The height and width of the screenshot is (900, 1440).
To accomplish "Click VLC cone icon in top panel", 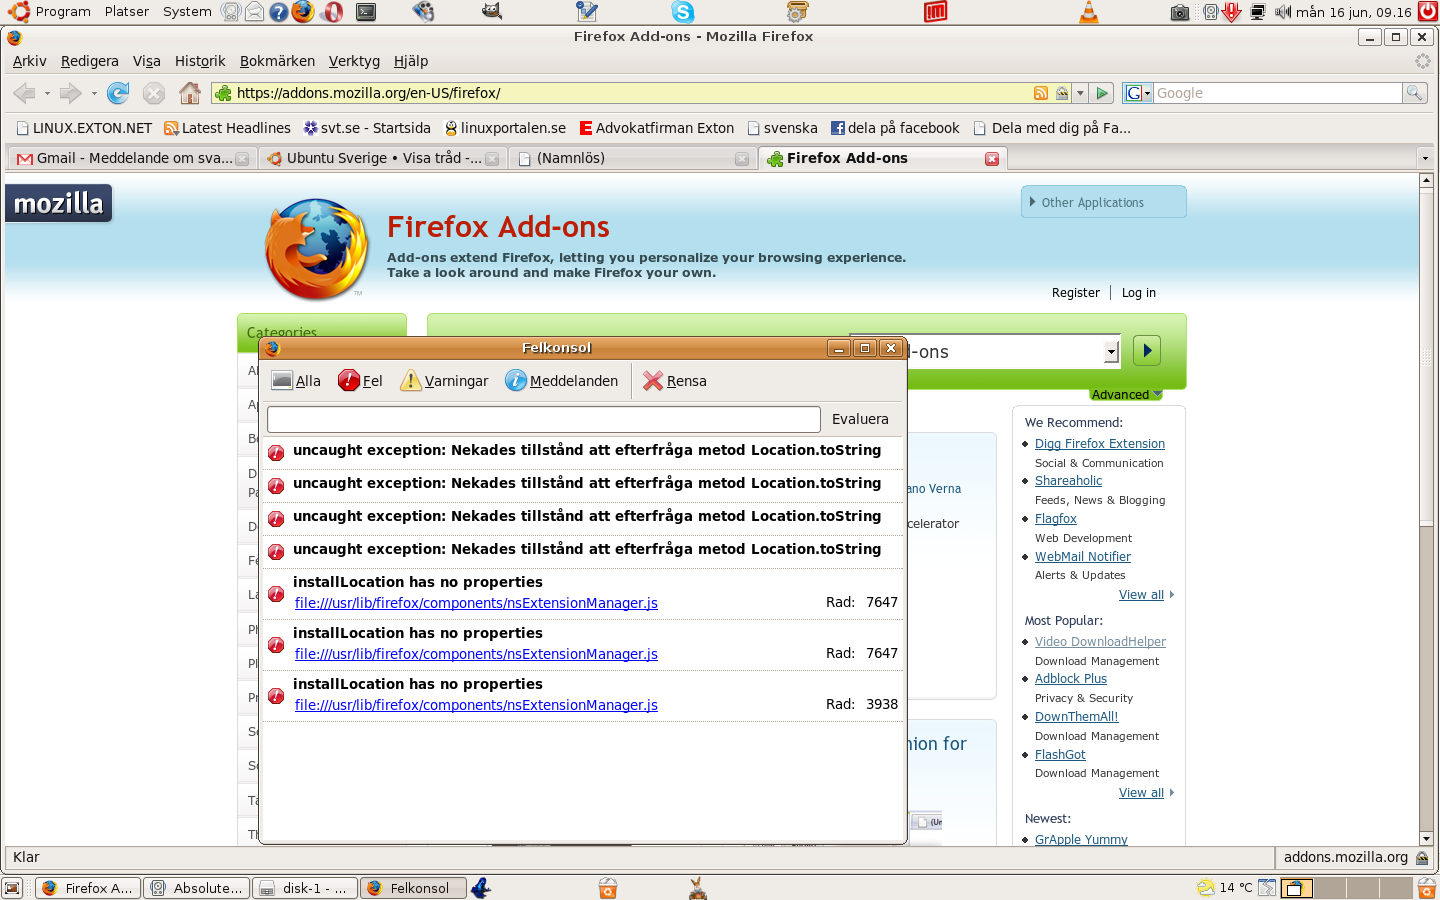I will click(1089, 12).
